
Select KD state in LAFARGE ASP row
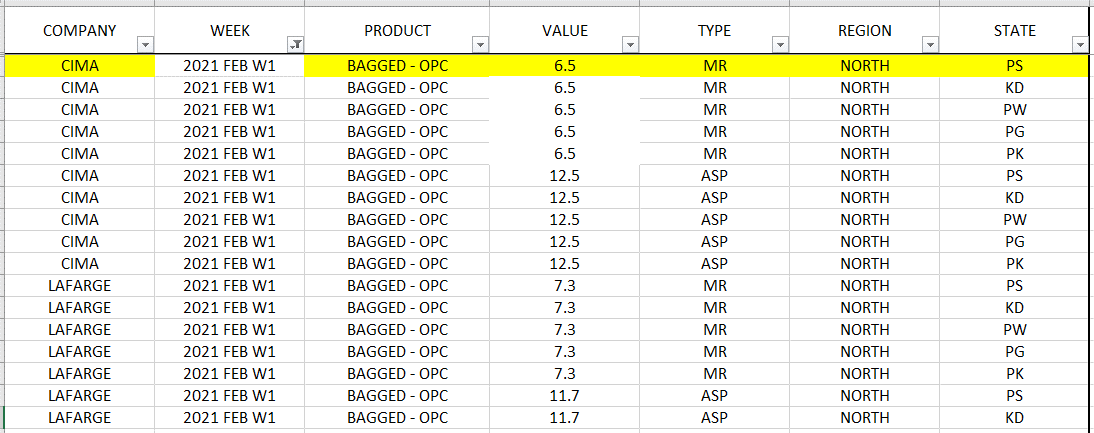1014,418
